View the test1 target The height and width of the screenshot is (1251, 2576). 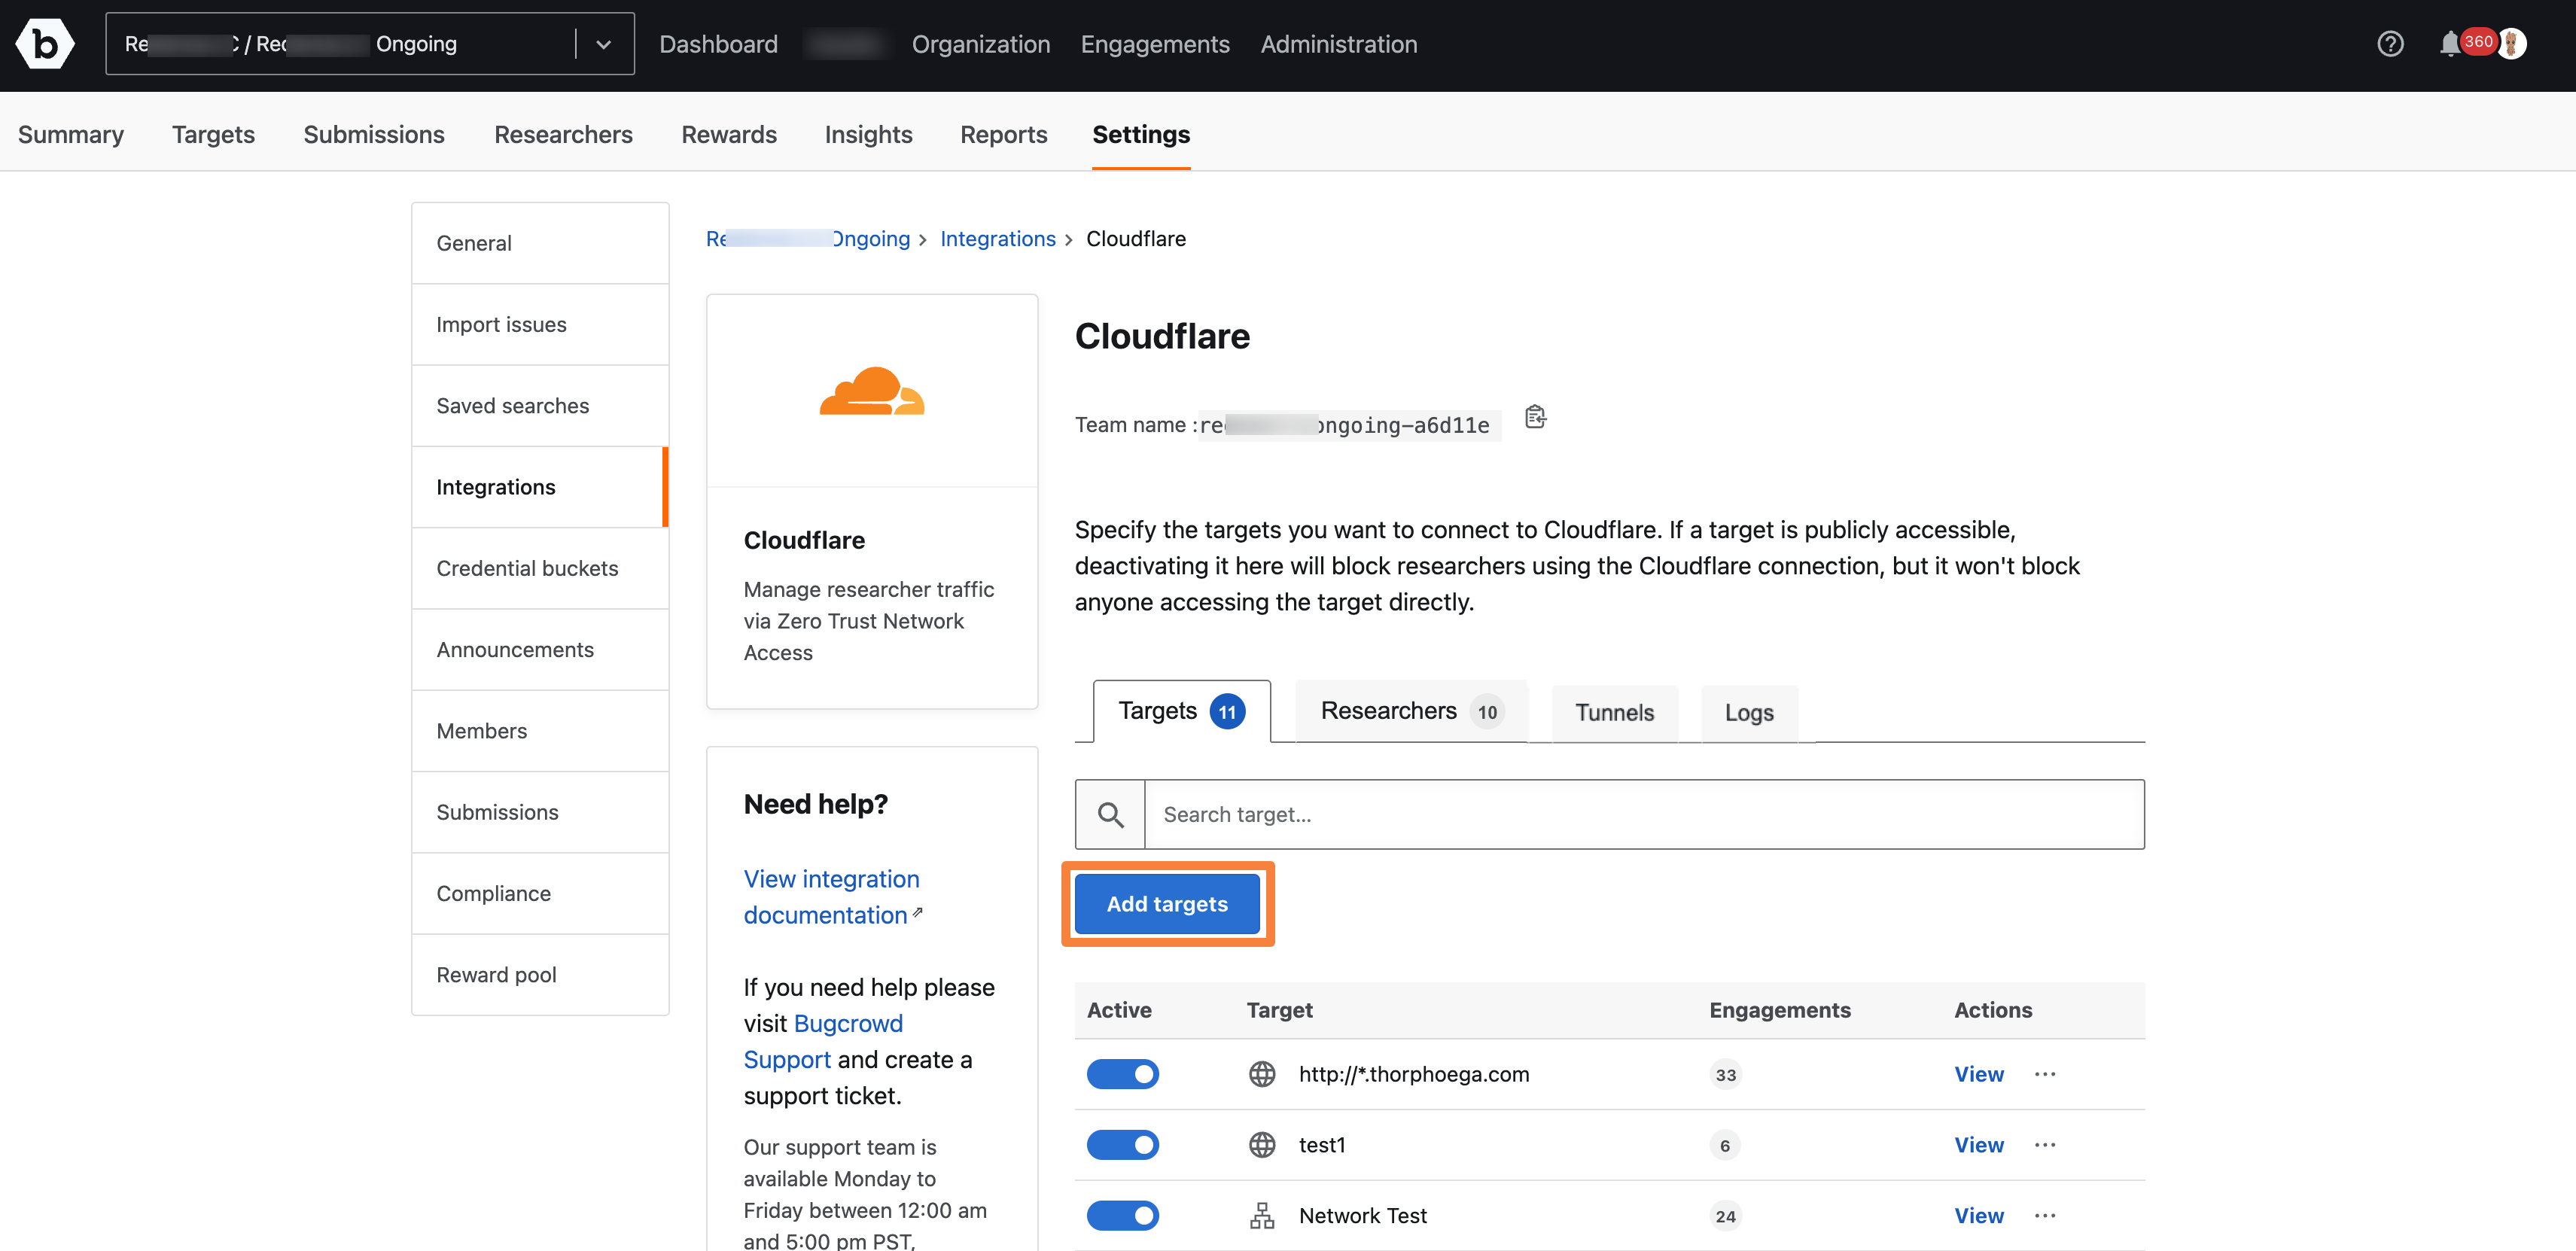click(x=1978, y=1145)
